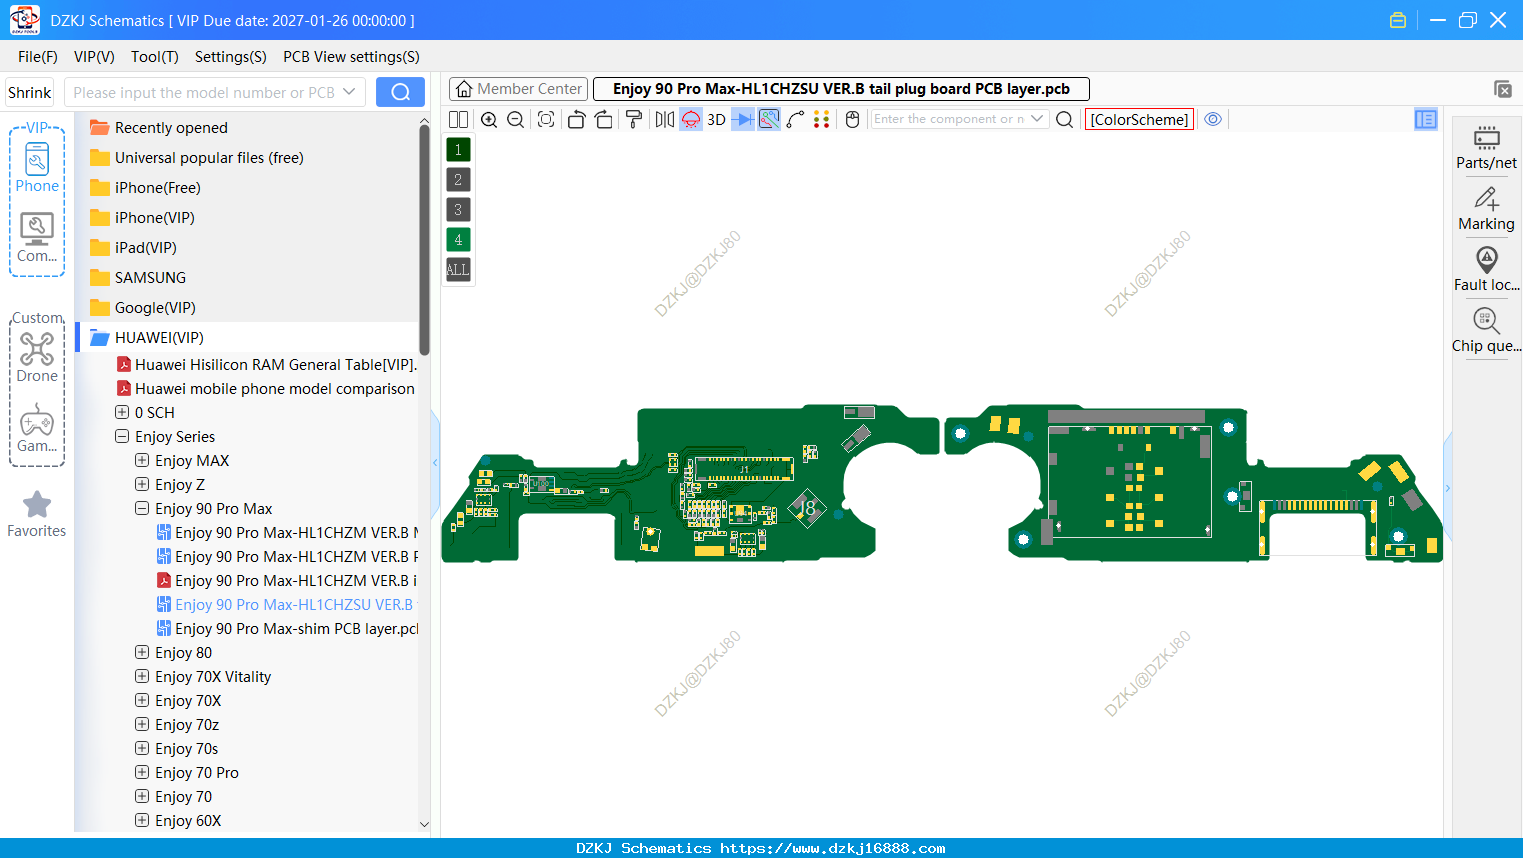Show ALL PCB layers
This screenshot has width=1523, height=858.
point(458,270)
